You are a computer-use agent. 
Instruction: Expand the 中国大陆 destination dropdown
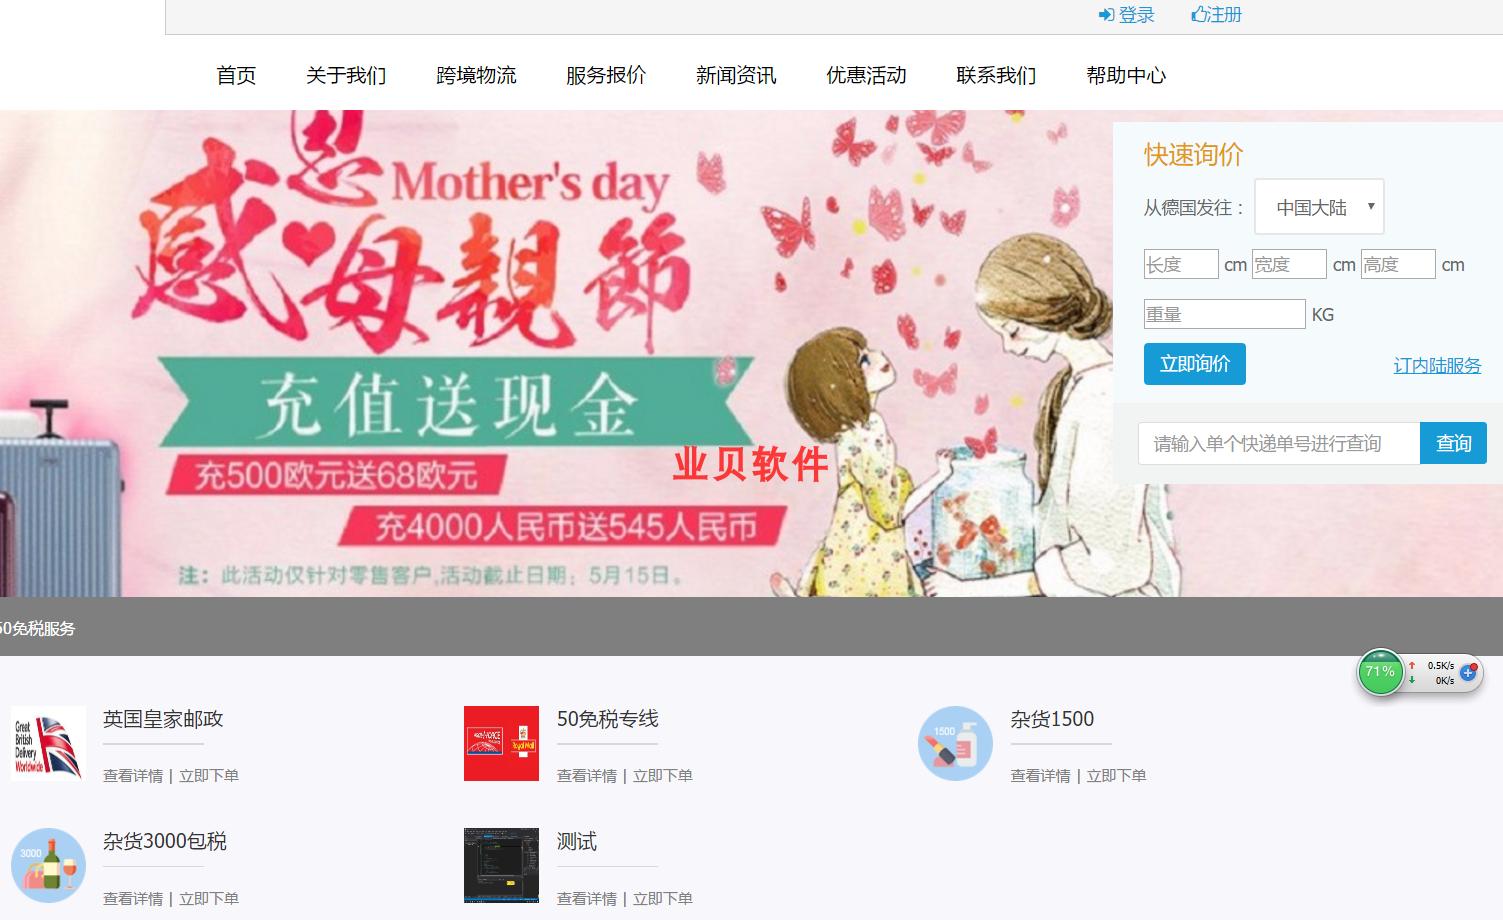coord(1319,207)
